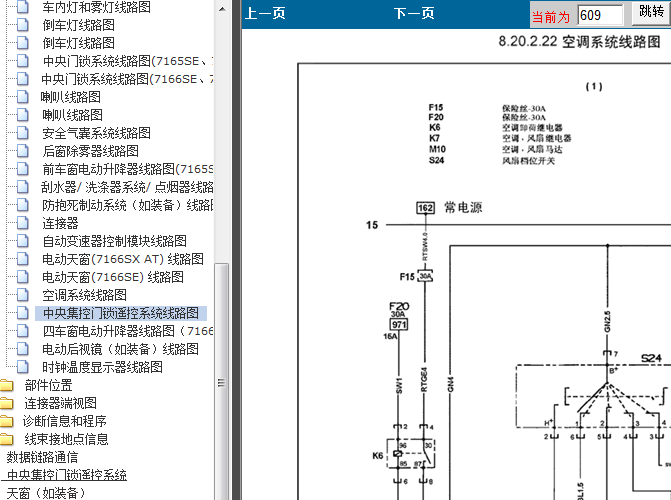Click document icon beside 后窗除雾器线路图
This screenshot has height=500, width=671.
pyautogui.click(x=23, y=151)
